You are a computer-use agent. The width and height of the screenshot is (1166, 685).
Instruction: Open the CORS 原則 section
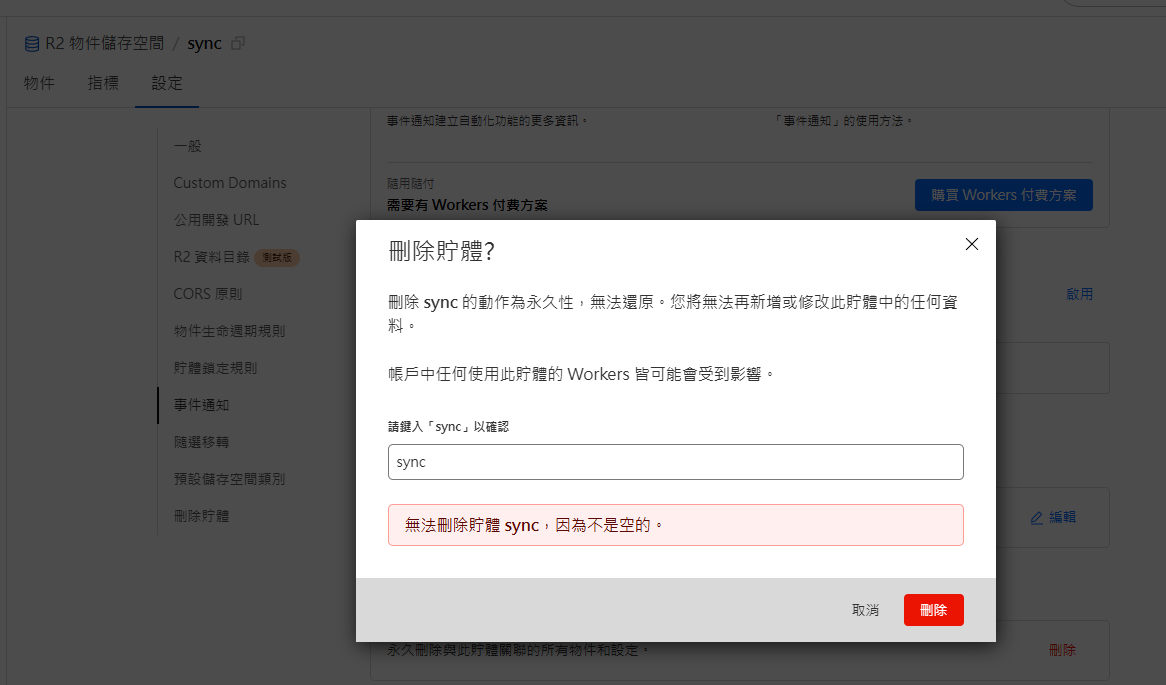[x=208, y=293]
